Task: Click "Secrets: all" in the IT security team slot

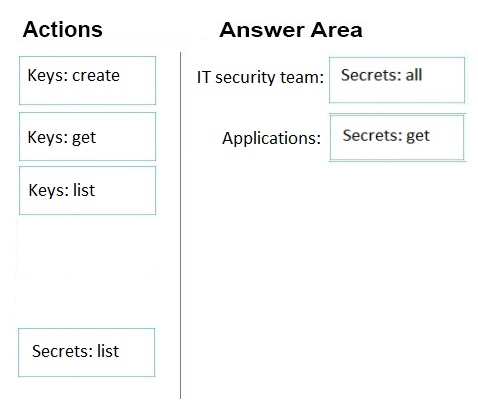Action: click(397, 80)
